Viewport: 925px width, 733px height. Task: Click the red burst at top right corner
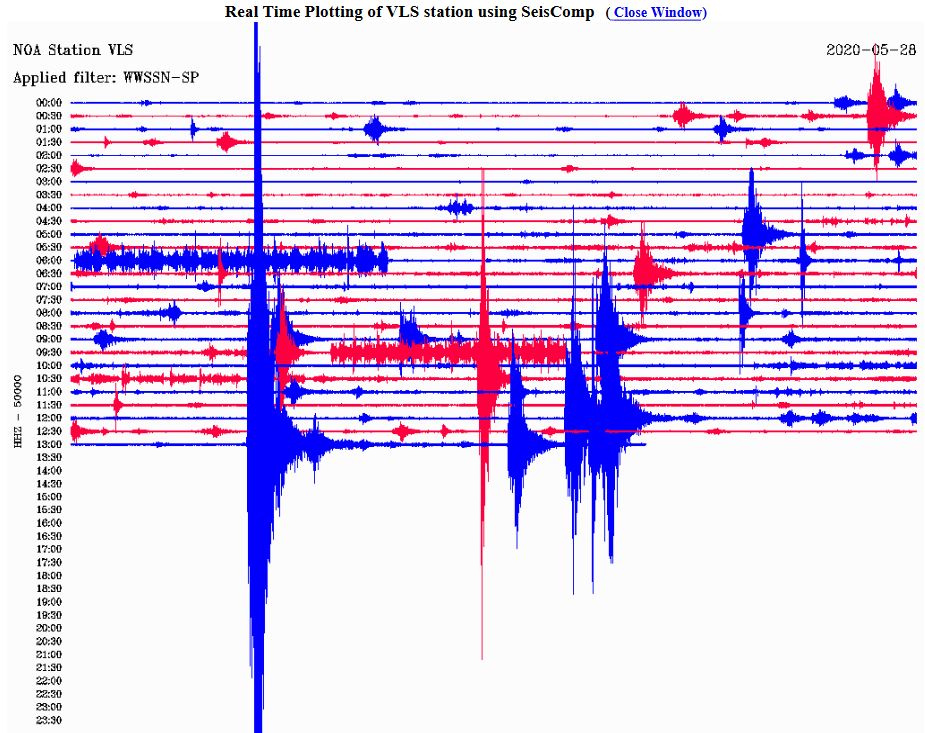coord(877,110)
